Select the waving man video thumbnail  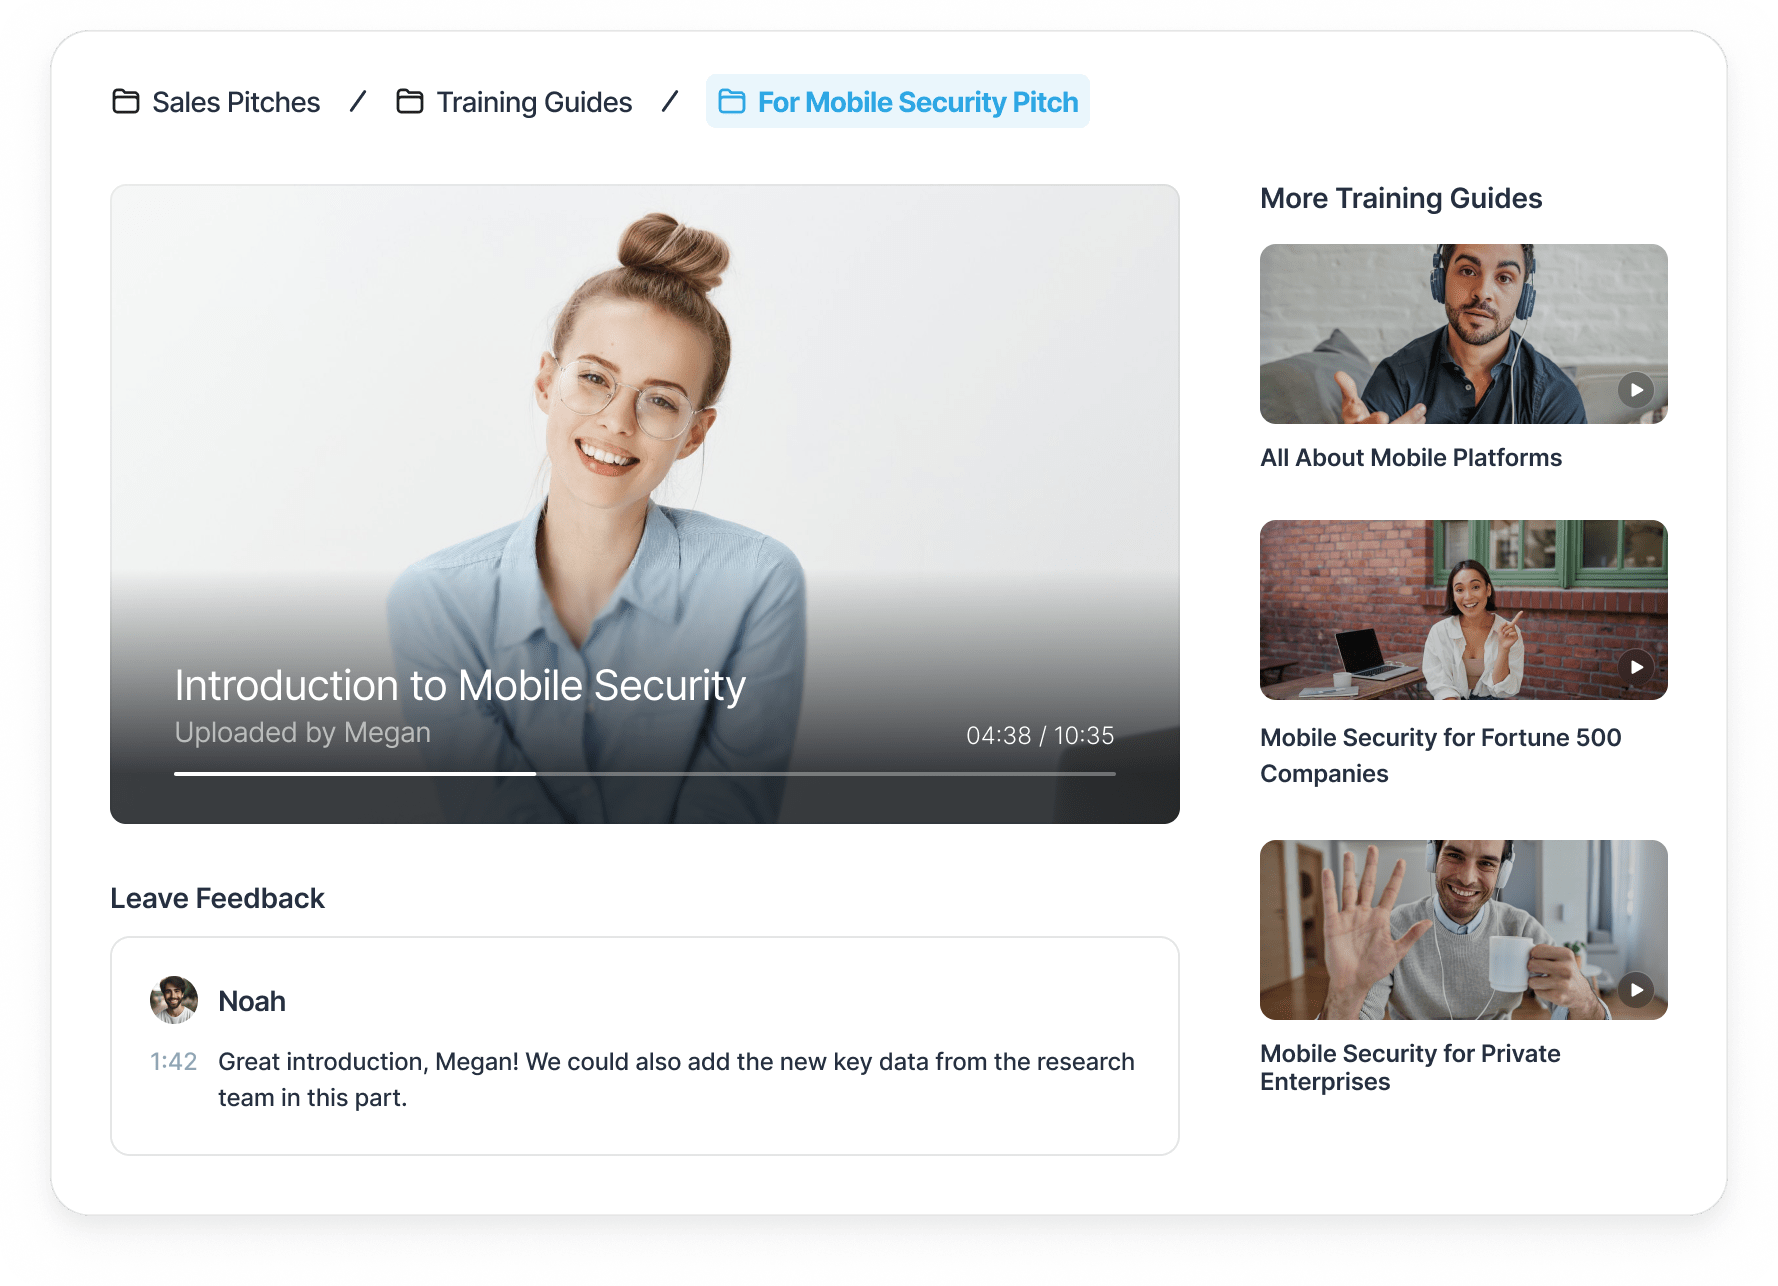click(1462, 930)
